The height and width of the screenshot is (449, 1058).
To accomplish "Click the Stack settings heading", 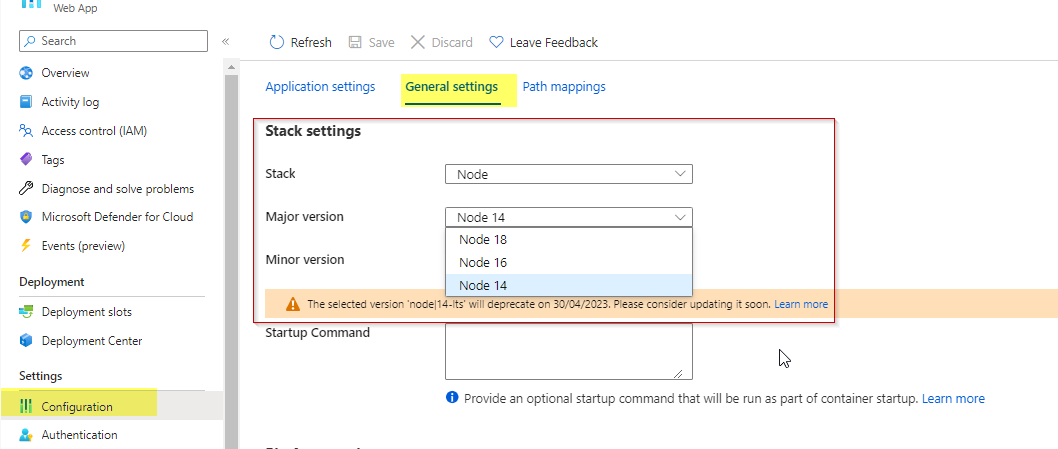I will [313, 131].
